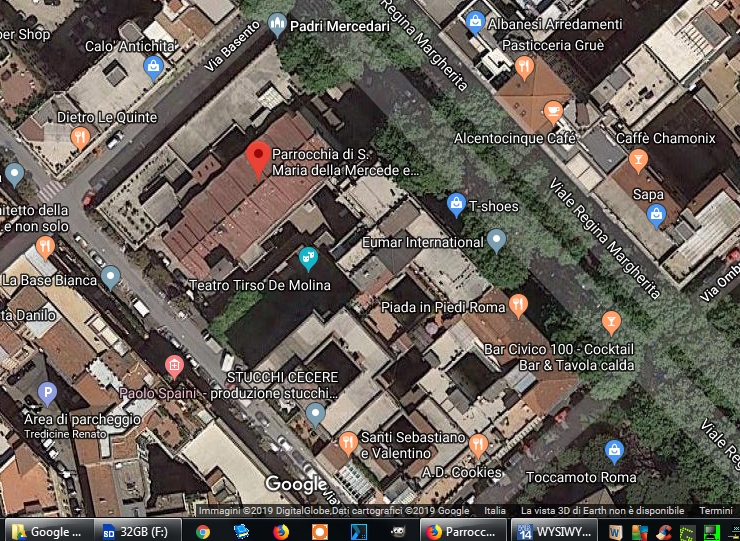Screen dimensions: 740x541
Task: Open the Bar Civico 100 cocktail pin
Action: (611, 323)
